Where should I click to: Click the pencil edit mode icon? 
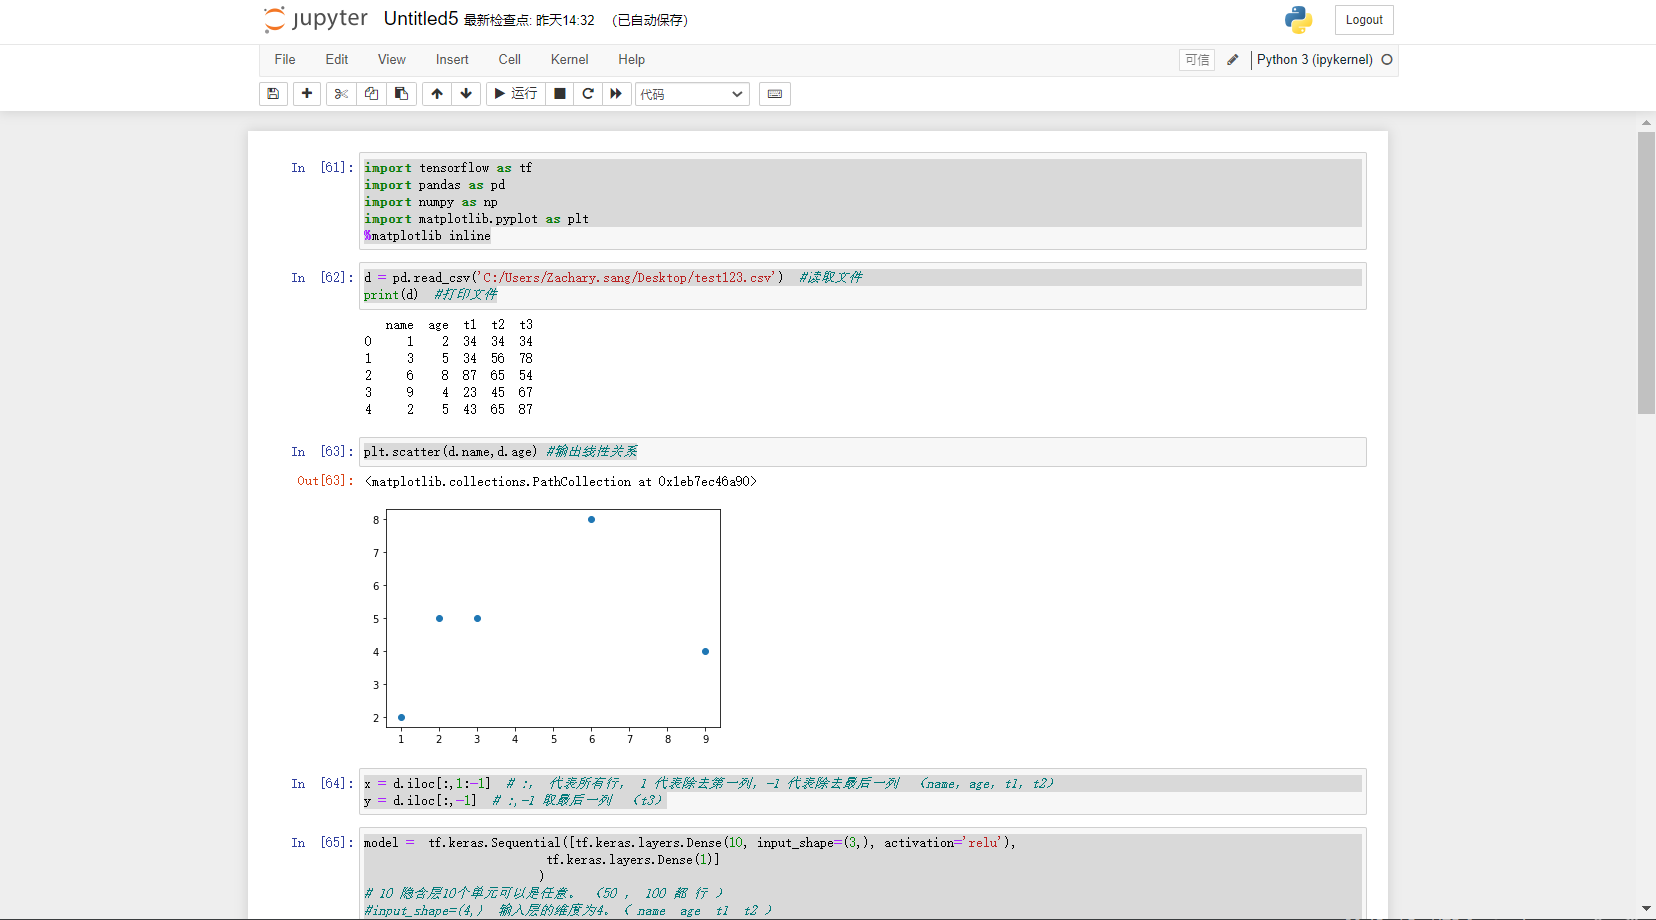click(1232, 60)
